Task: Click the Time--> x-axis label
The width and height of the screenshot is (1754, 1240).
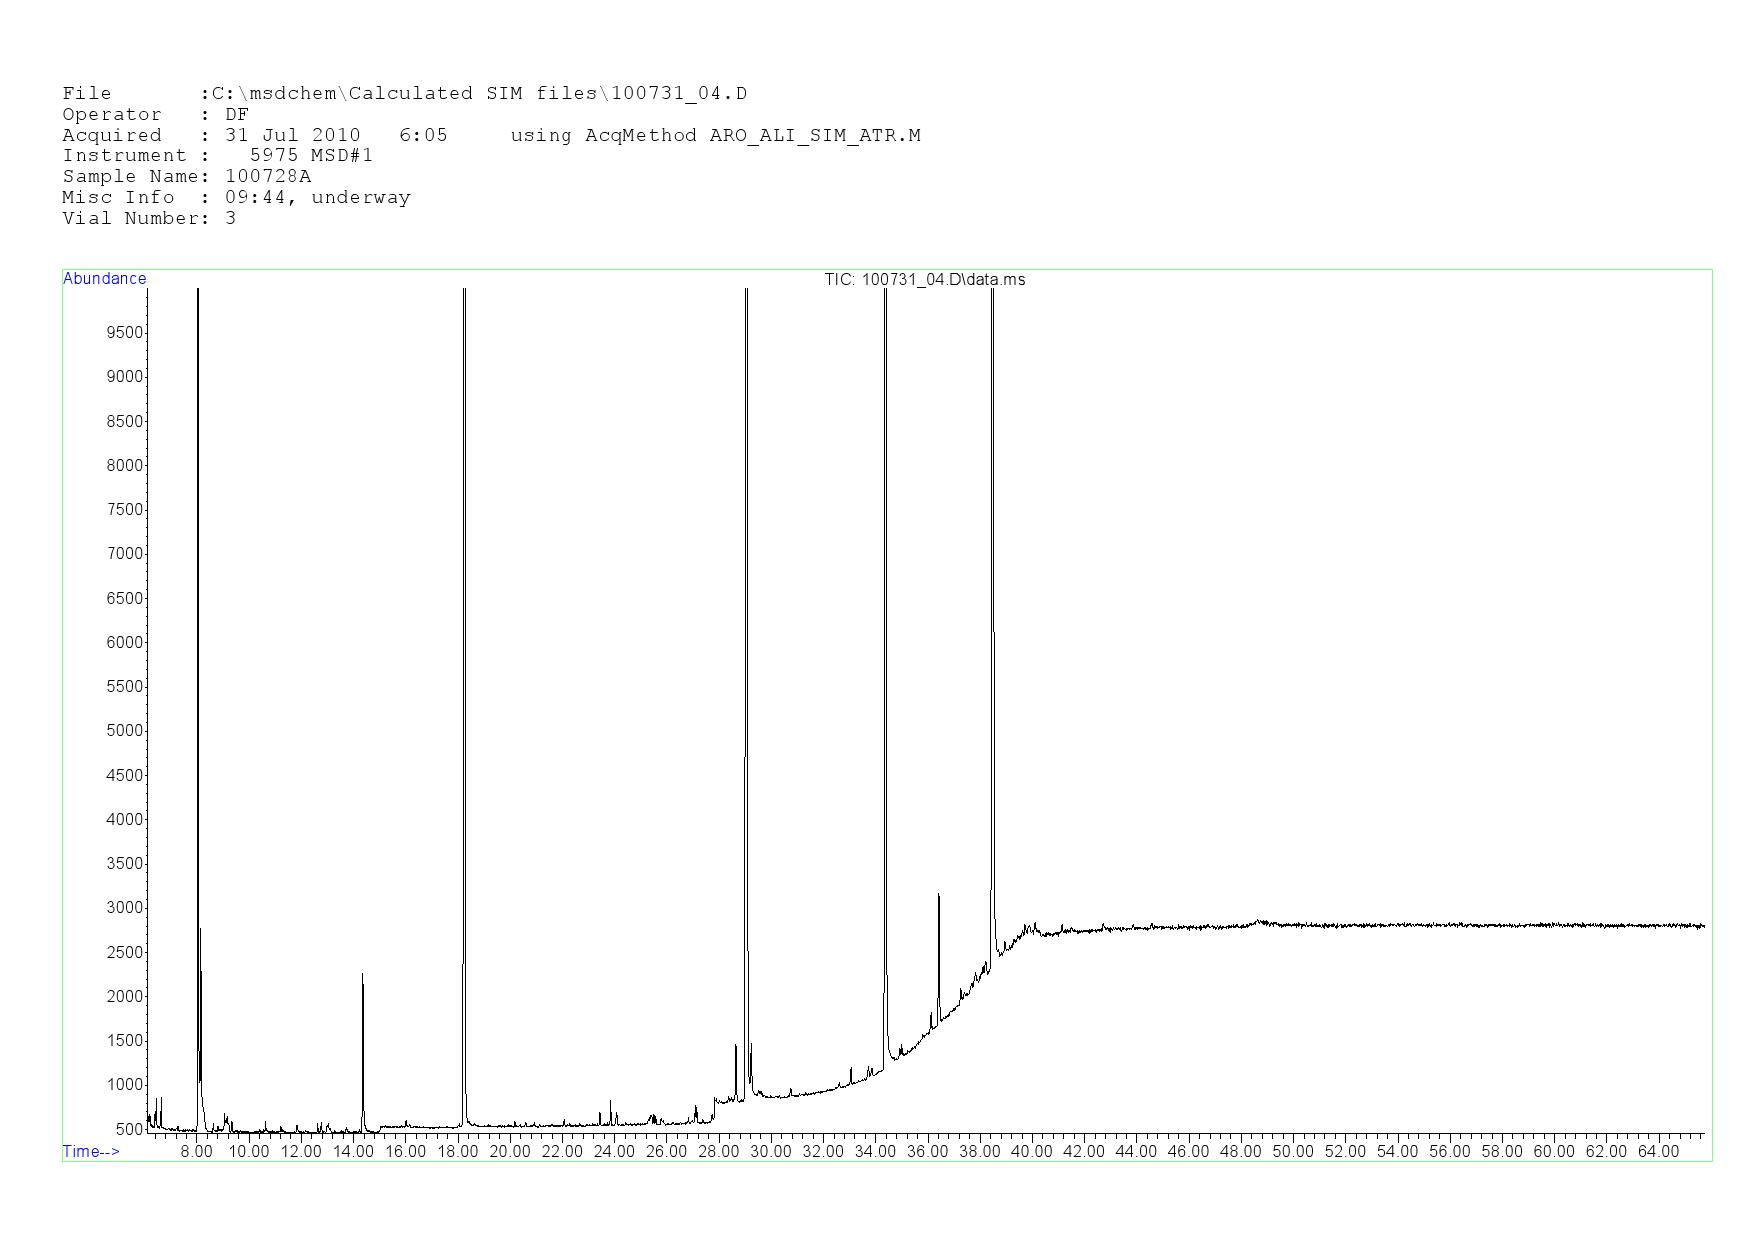Action: coord(91,1151)
